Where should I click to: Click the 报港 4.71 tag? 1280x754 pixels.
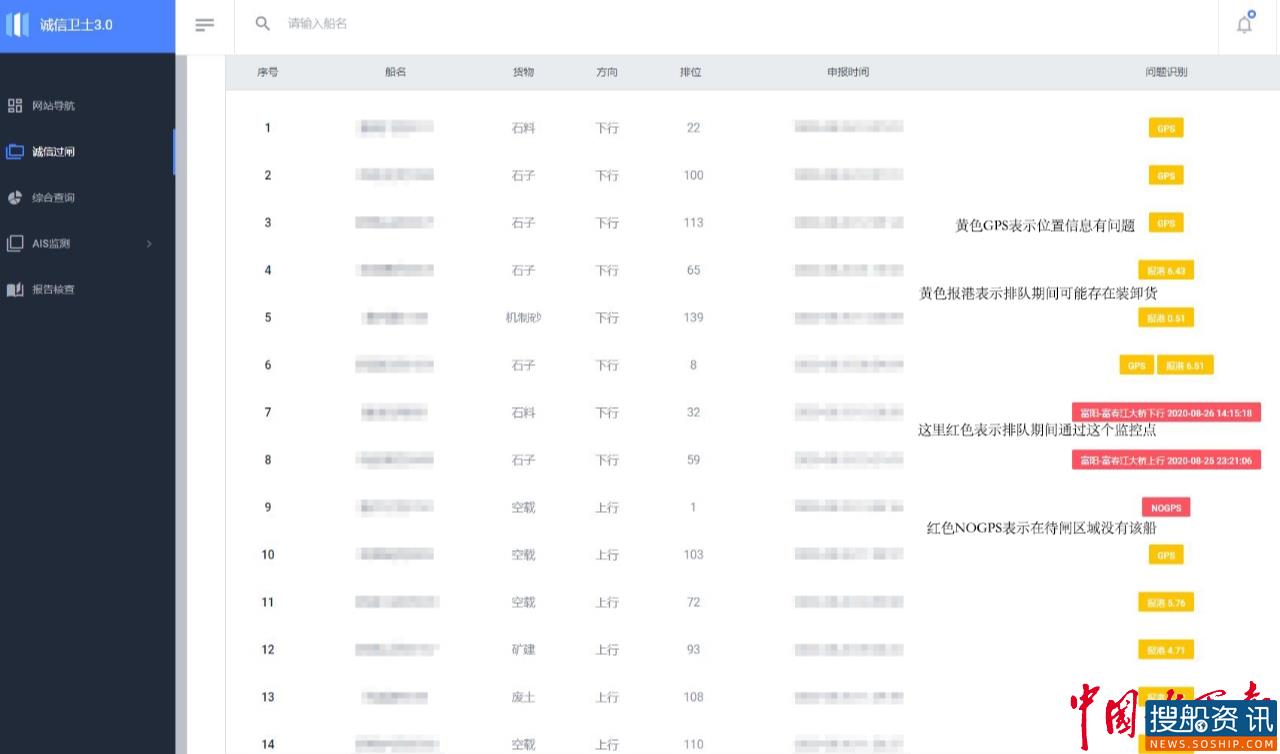point(1166,650)
